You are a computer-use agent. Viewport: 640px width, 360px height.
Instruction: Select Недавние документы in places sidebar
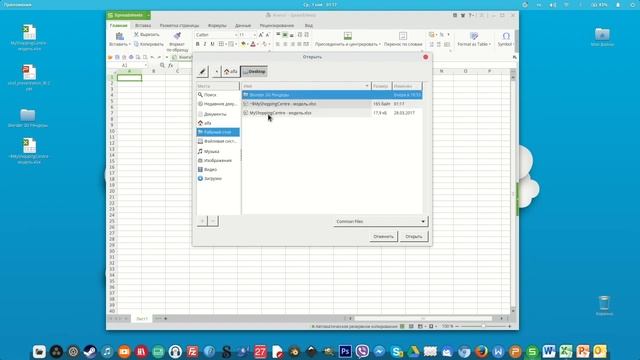[218, 104]
